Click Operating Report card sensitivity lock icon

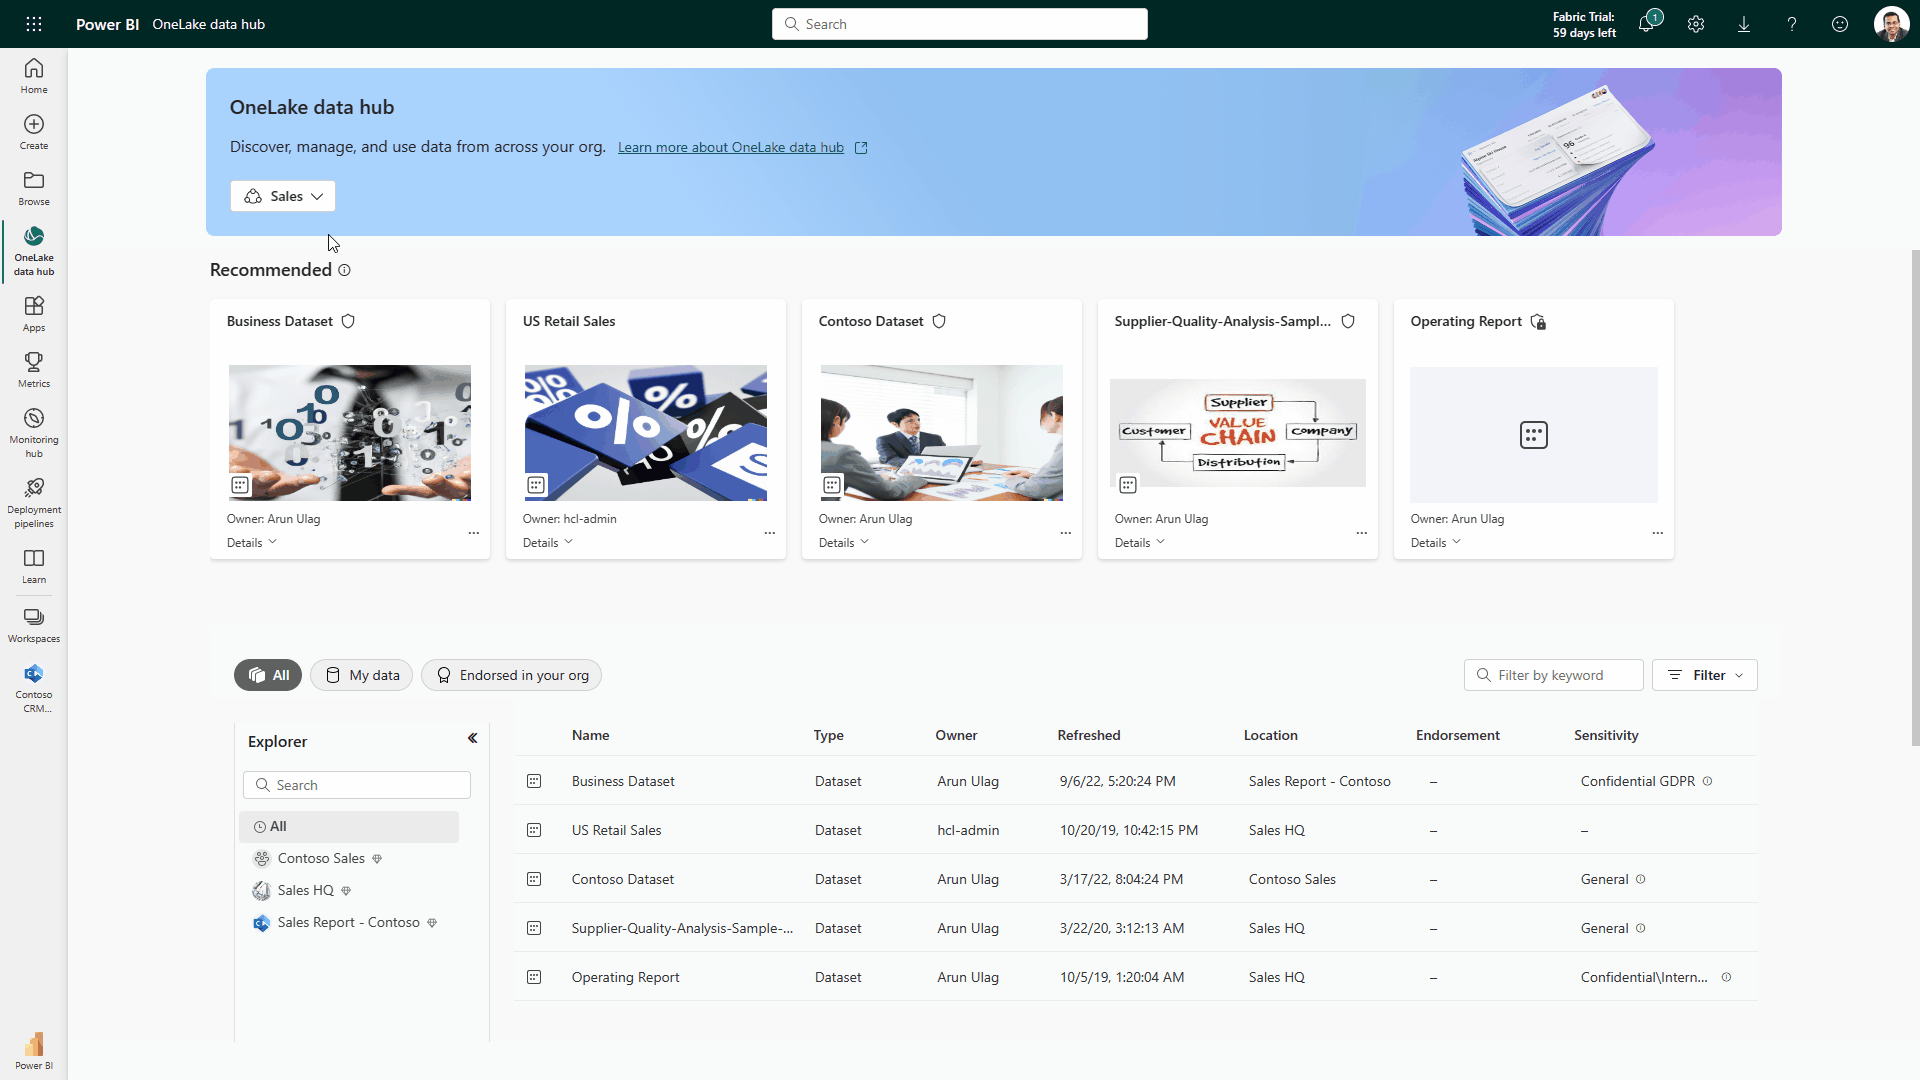pos(1538,321)
